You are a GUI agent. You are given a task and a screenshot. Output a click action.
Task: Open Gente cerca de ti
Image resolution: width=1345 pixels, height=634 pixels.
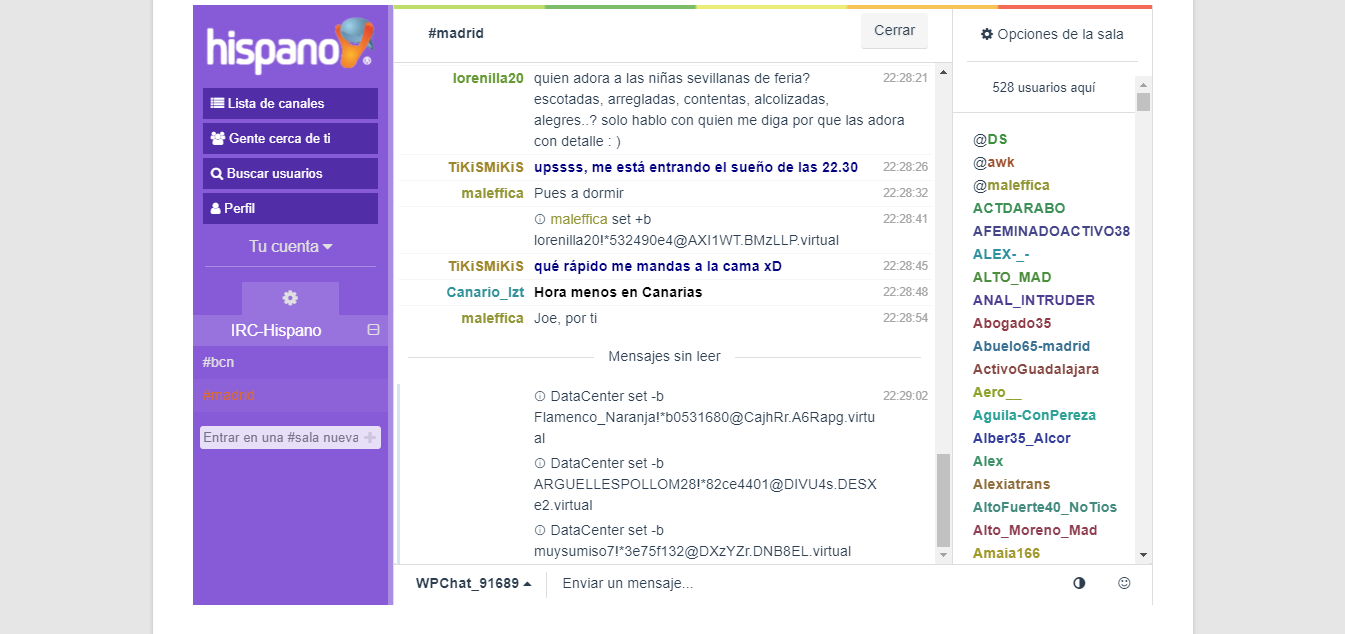tap(290, 138)
